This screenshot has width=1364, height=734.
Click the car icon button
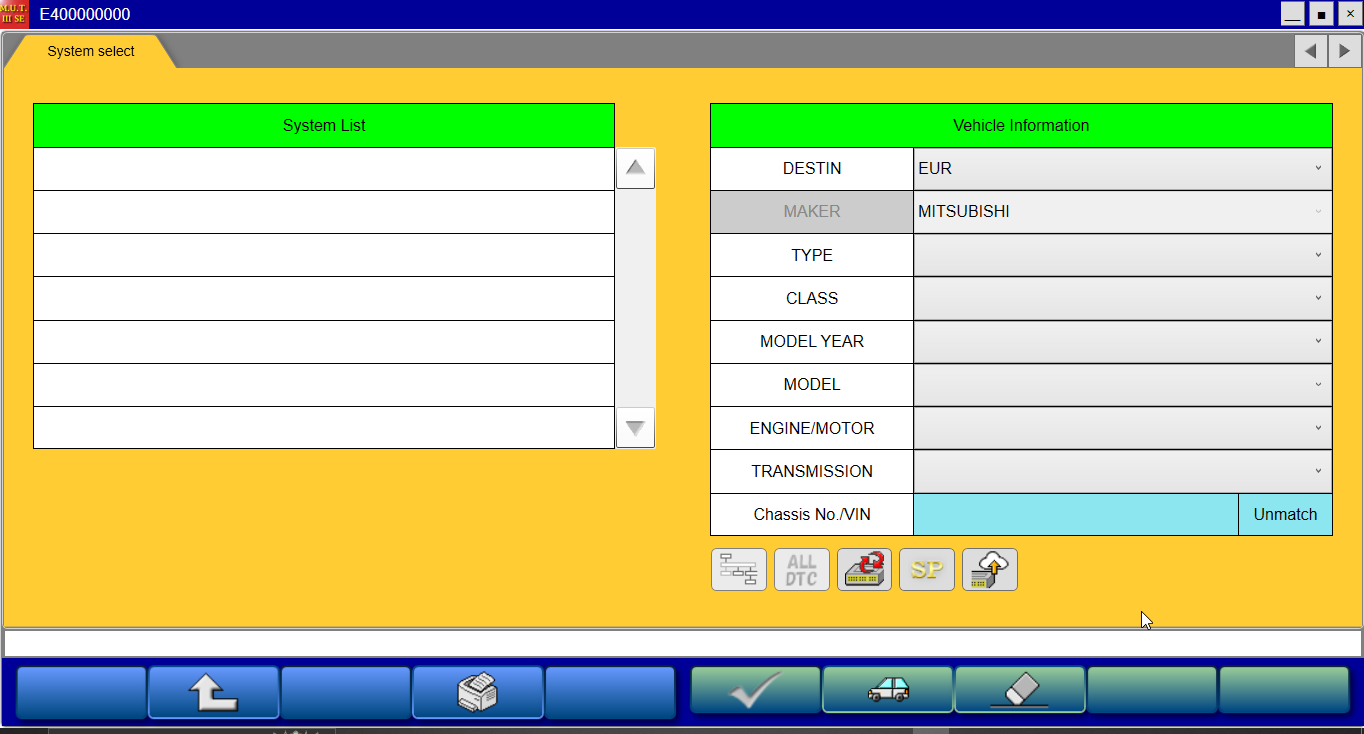coord(887,690)
